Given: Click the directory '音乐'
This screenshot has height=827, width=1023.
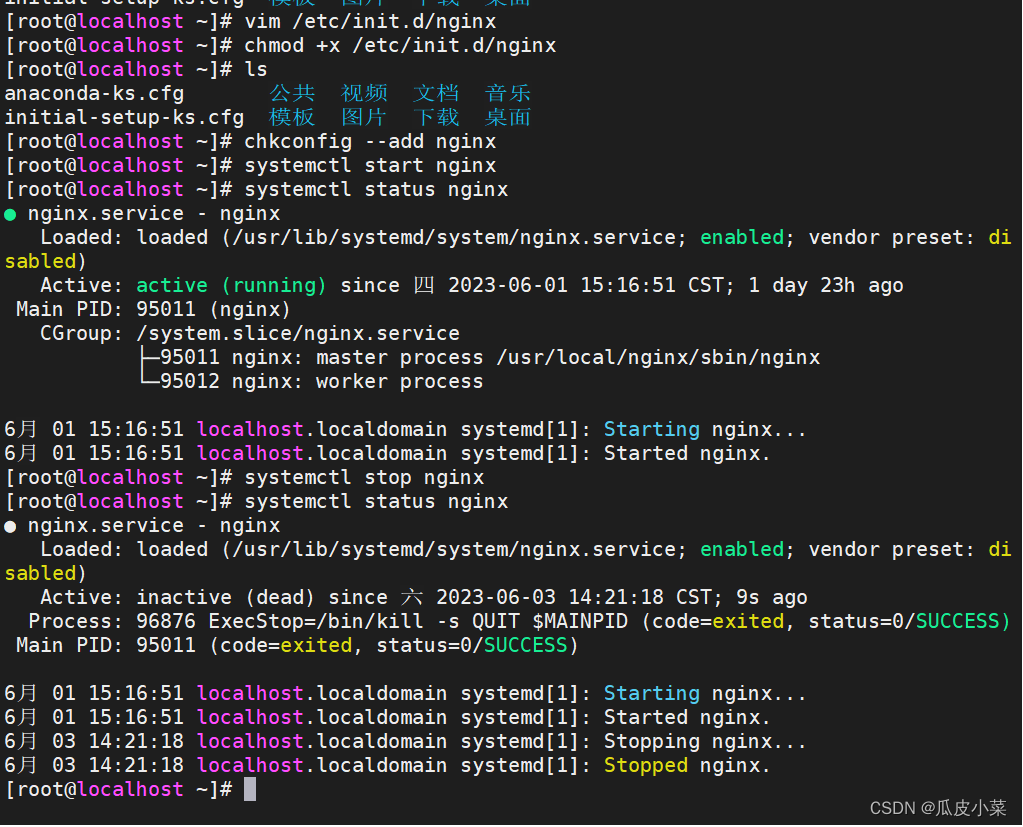Looking at the screenshot, I should [x=508, y=93].
